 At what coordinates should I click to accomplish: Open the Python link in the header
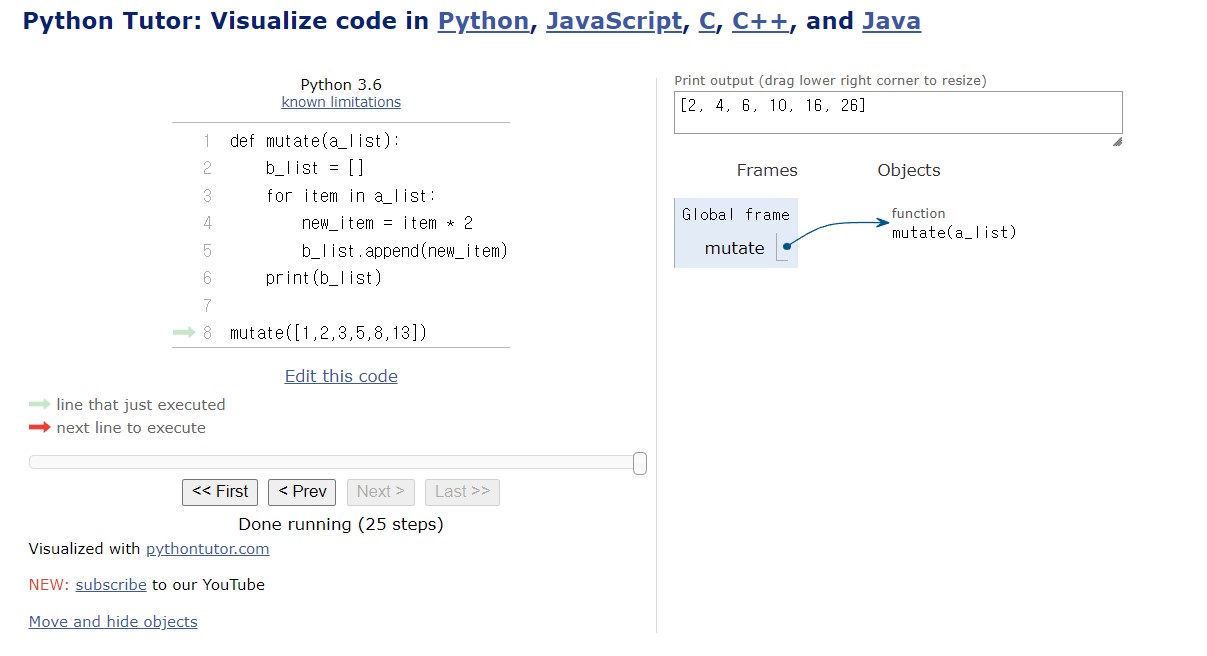point(483,21)
